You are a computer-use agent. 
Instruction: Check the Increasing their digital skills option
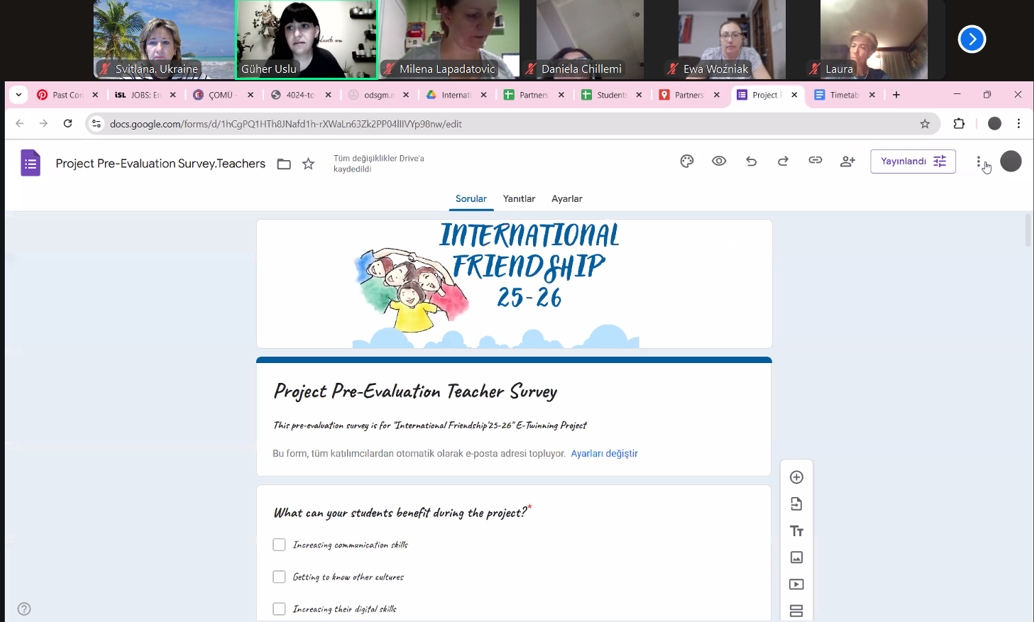point(279,609)
